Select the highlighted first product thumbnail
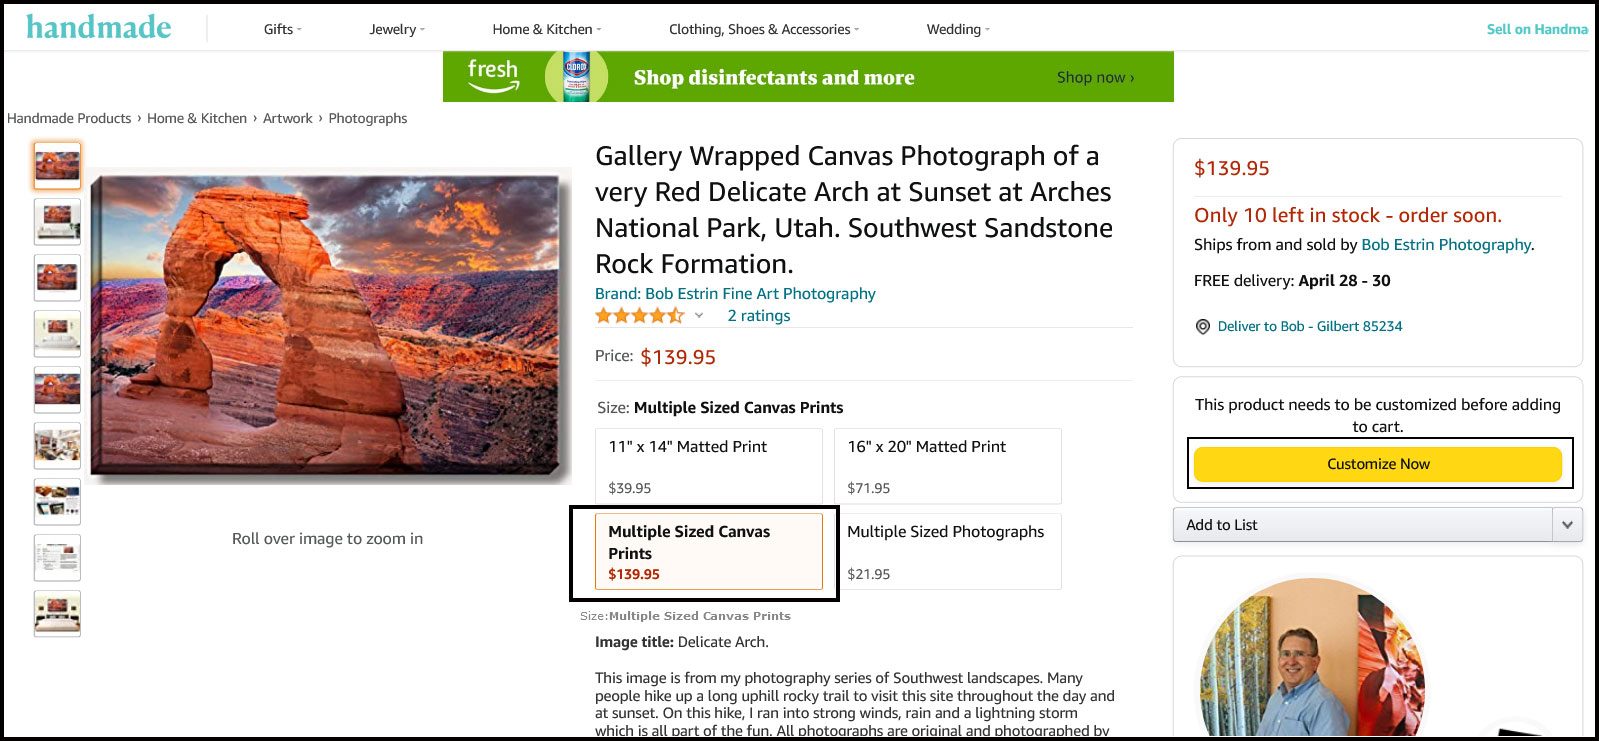1599x741 pixels. pyautogui.click(x=57, y=165)
